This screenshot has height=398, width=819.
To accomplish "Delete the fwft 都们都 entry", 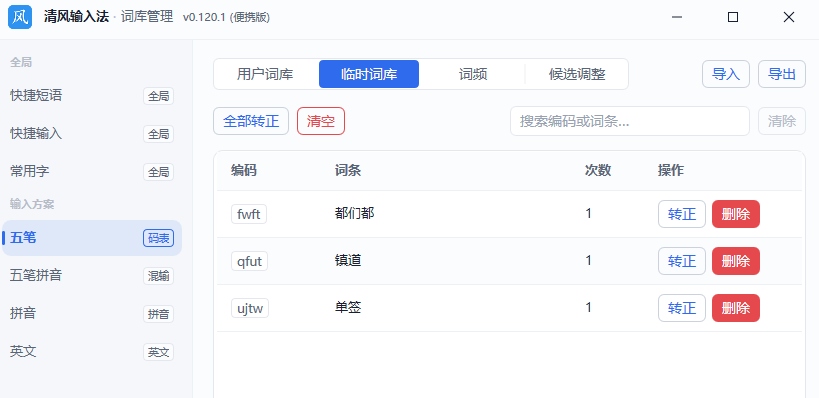I will click(x=735, y=214).
